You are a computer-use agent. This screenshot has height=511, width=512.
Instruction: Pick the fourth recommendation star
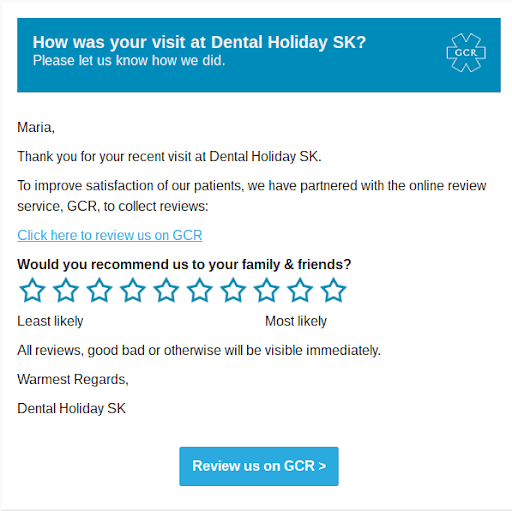click(x=133, y=290)
